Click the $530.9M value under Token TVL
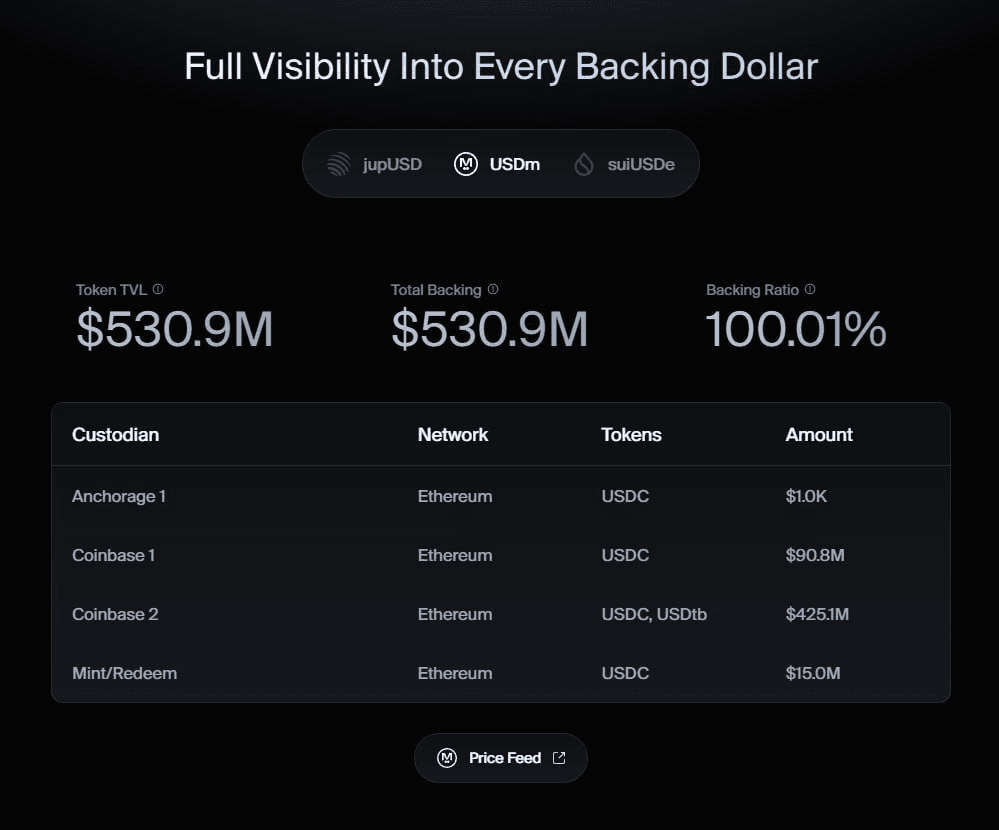Image resolution: width=999 pixels, height=830 pixels. click(175, 329)
